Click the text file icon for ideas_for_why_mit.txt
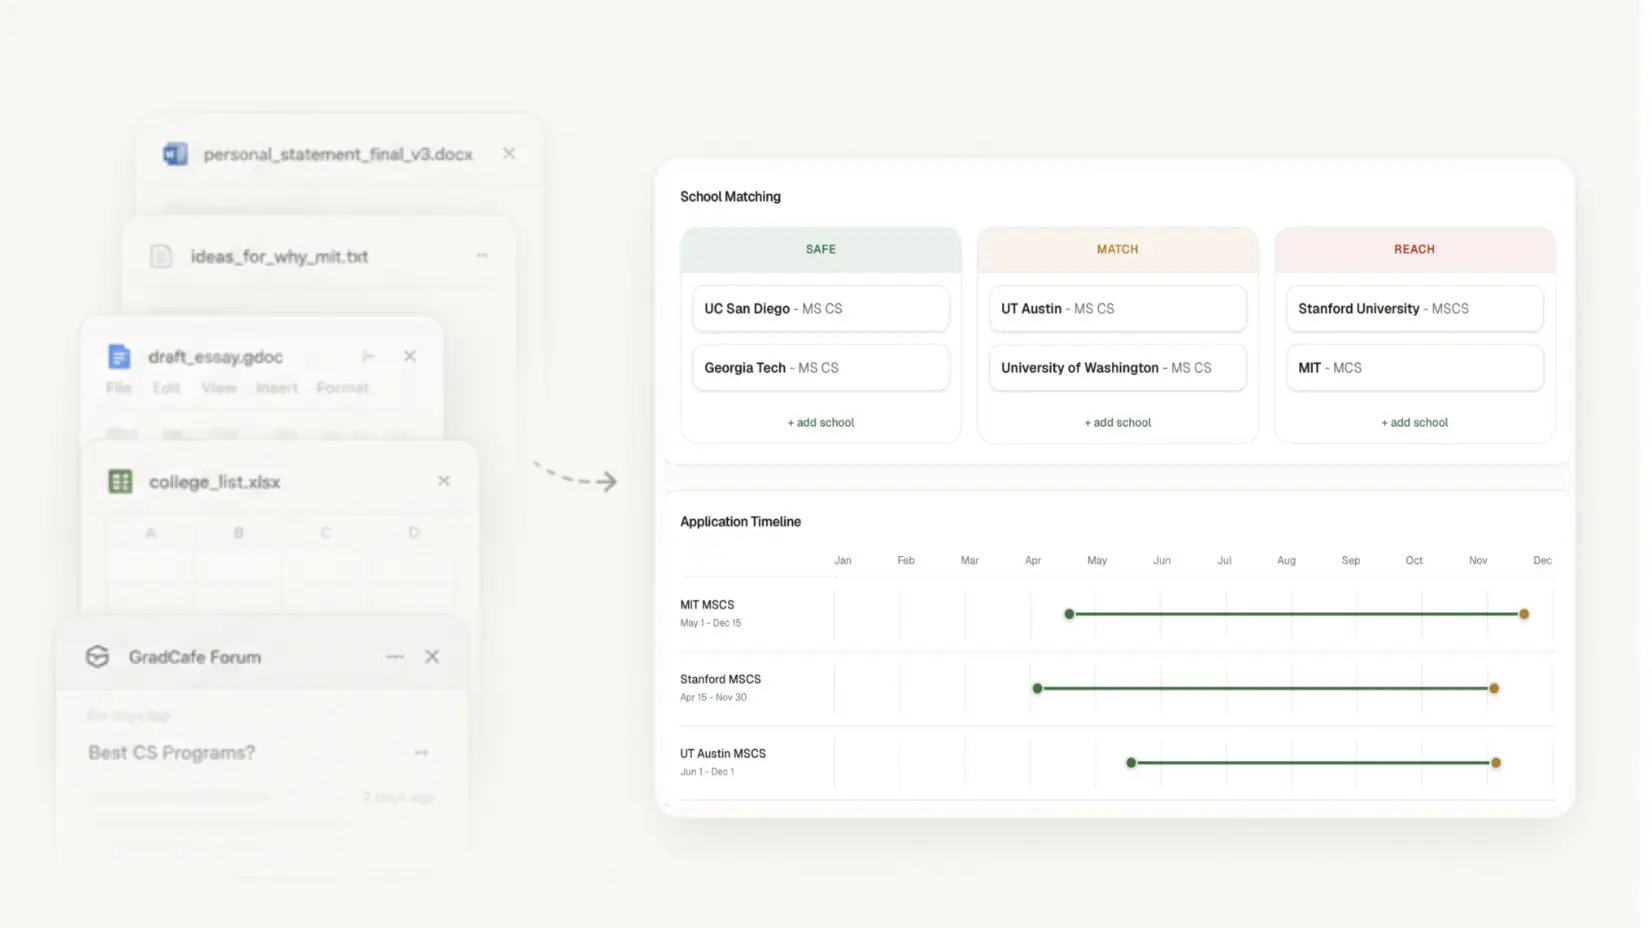The height and width of the screenshot is (928, 1652). pos(161,256)
